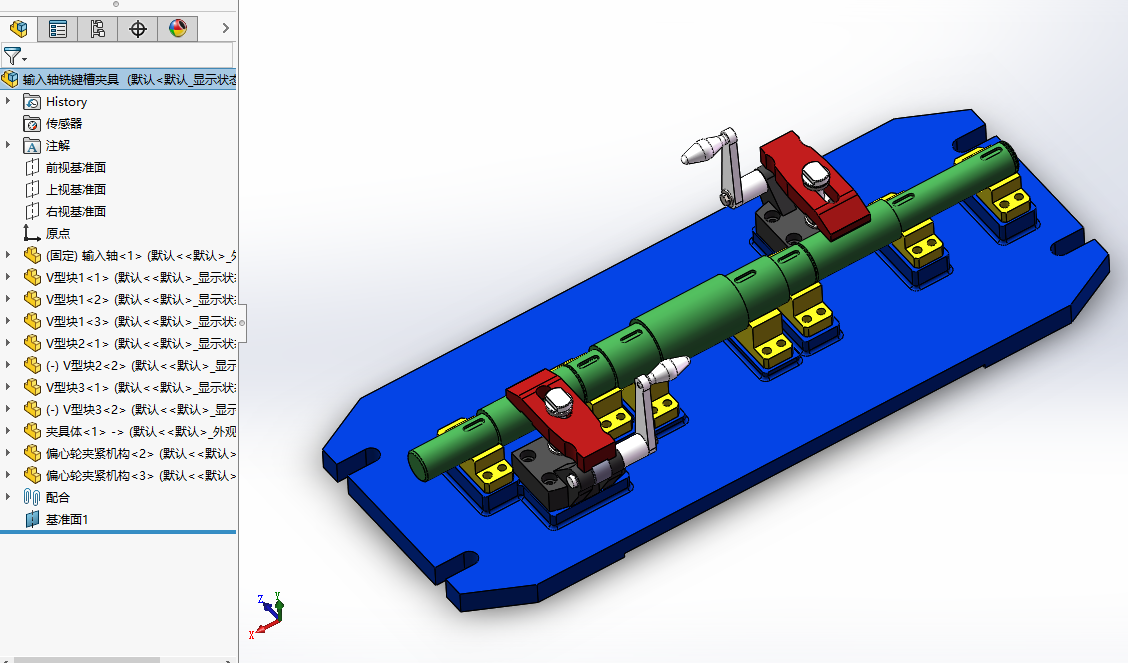Screen dimensions: 1128x663
Task: Open the ConfigurationManager tab
Action: click(97, 28)
